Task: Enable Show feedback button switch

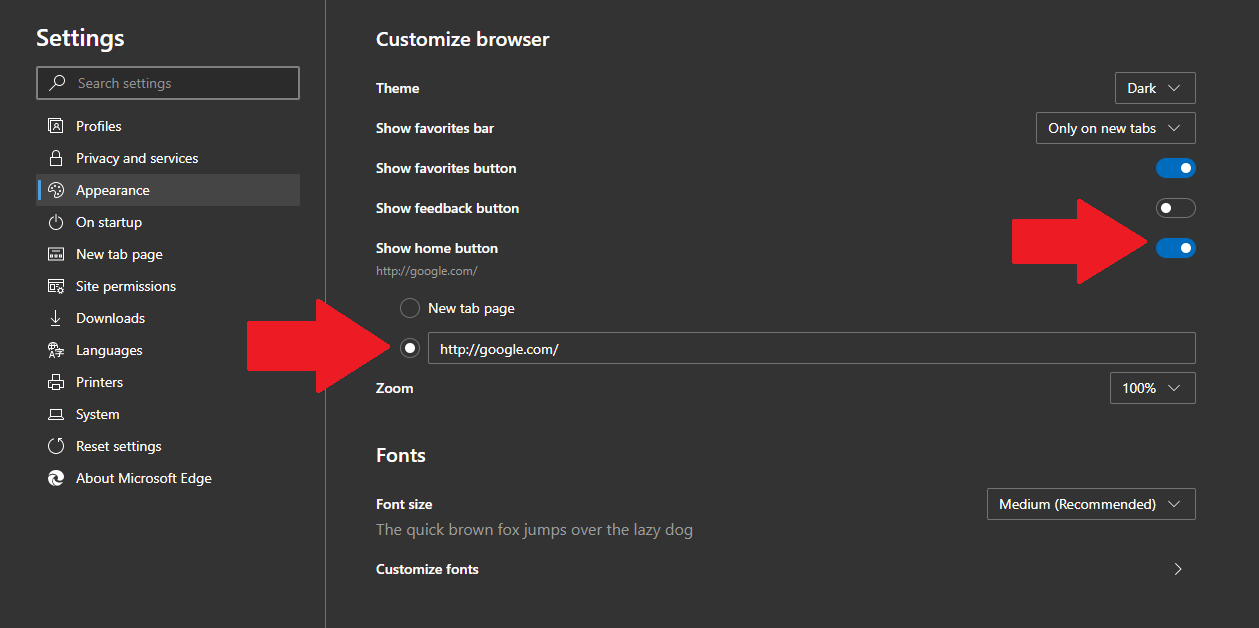Action: 1175,208
